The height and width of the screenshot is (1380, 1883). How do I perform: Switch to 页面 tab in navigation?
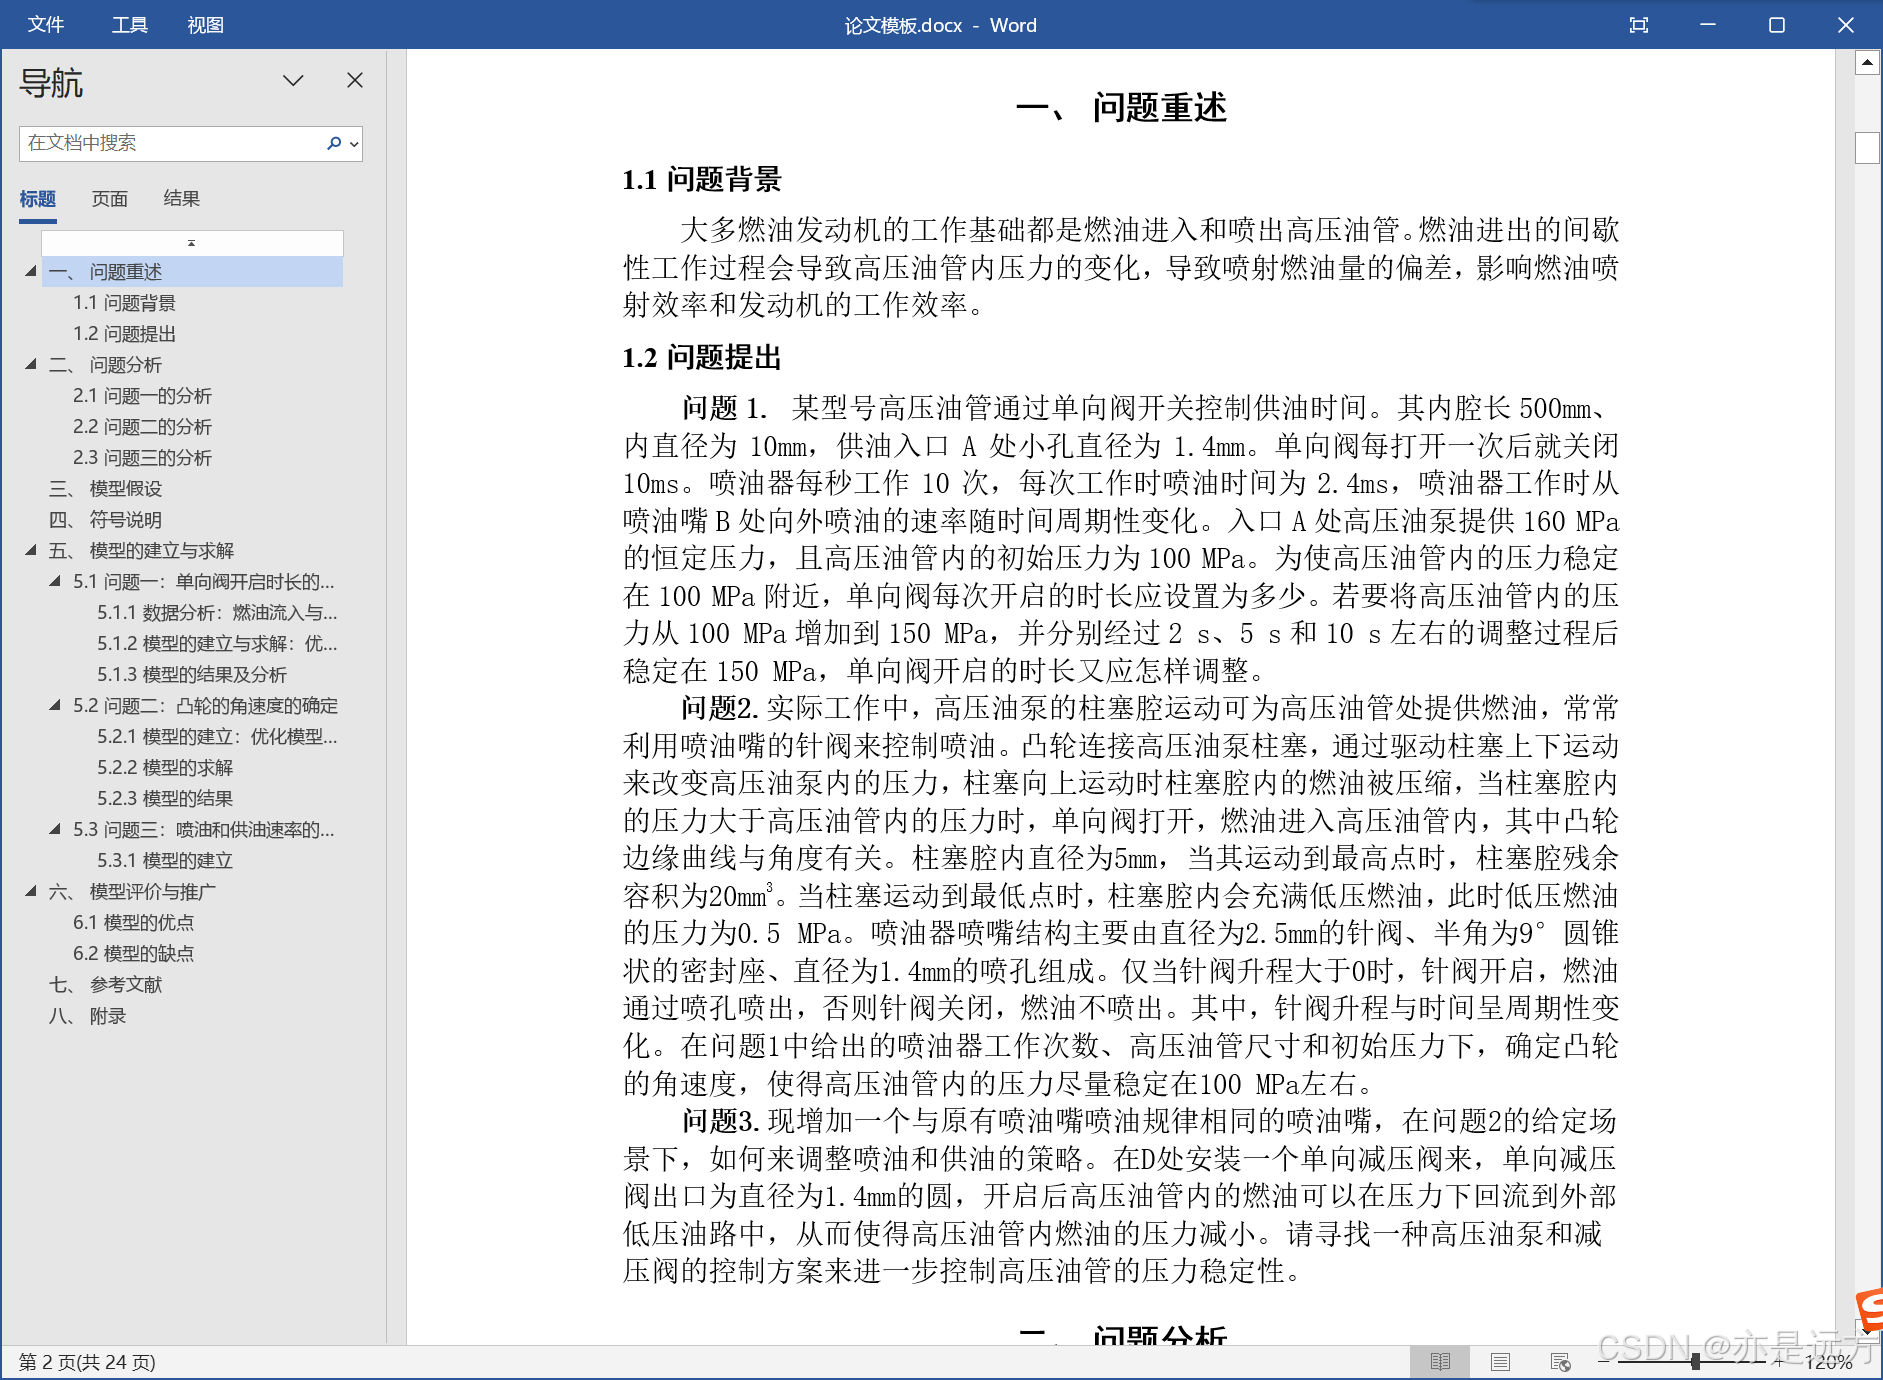[110, 198]
